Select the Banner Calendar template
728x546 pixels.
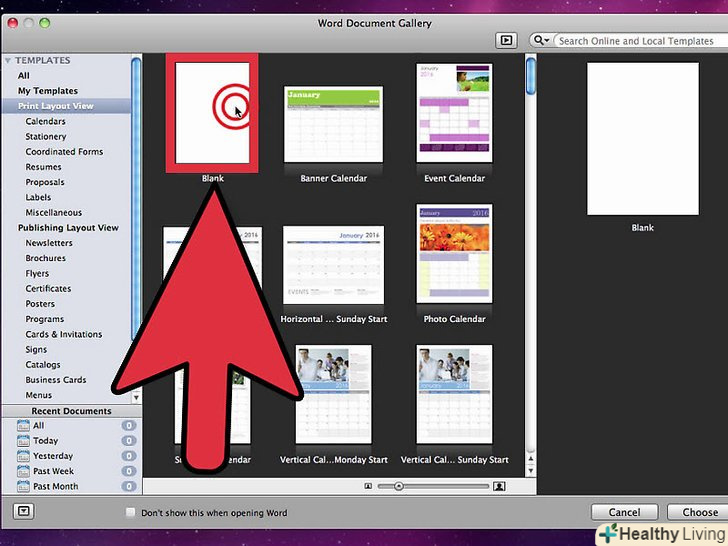pos(333,124)
